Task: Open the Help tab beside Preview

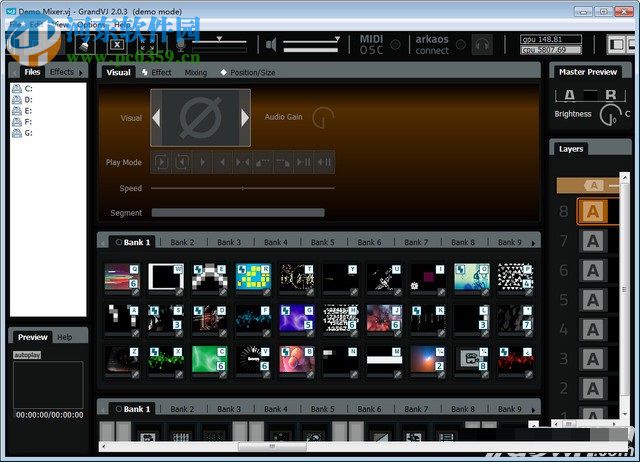Action: pyautogui.click(x=64, y=337)
